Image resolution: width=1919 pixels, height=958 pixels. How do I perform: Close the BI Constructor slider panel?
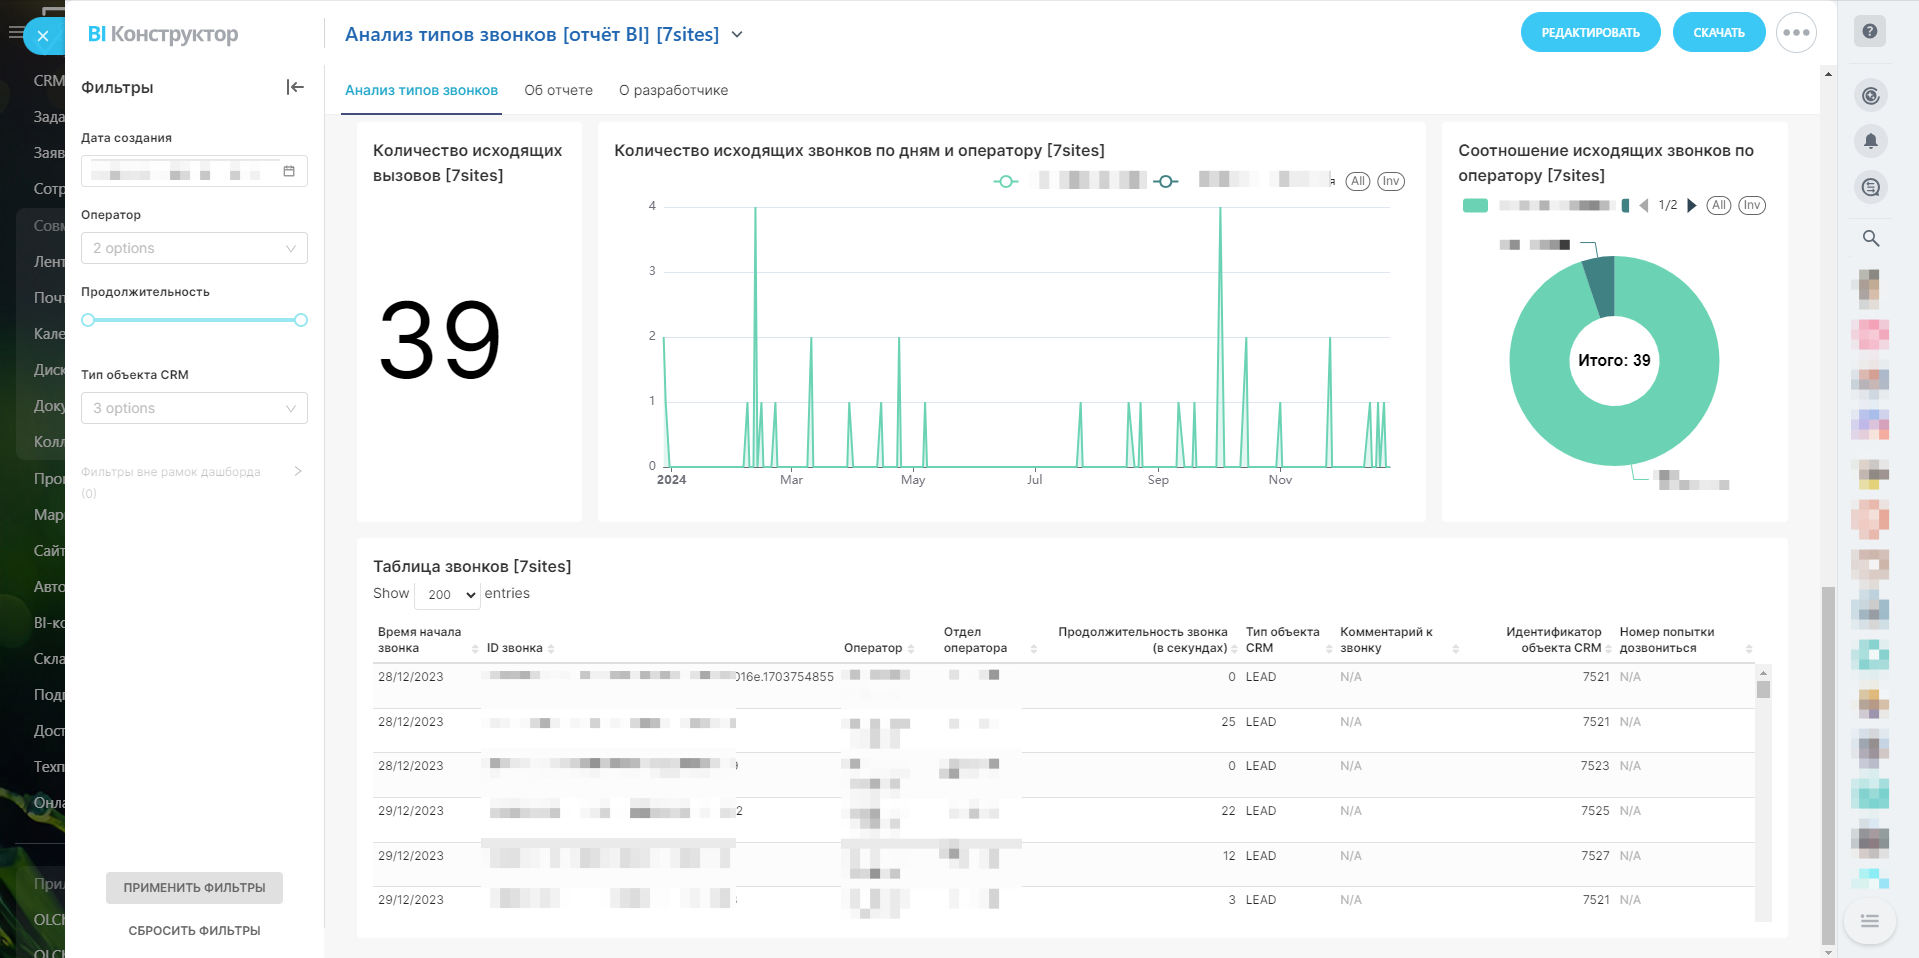(43, 36)
